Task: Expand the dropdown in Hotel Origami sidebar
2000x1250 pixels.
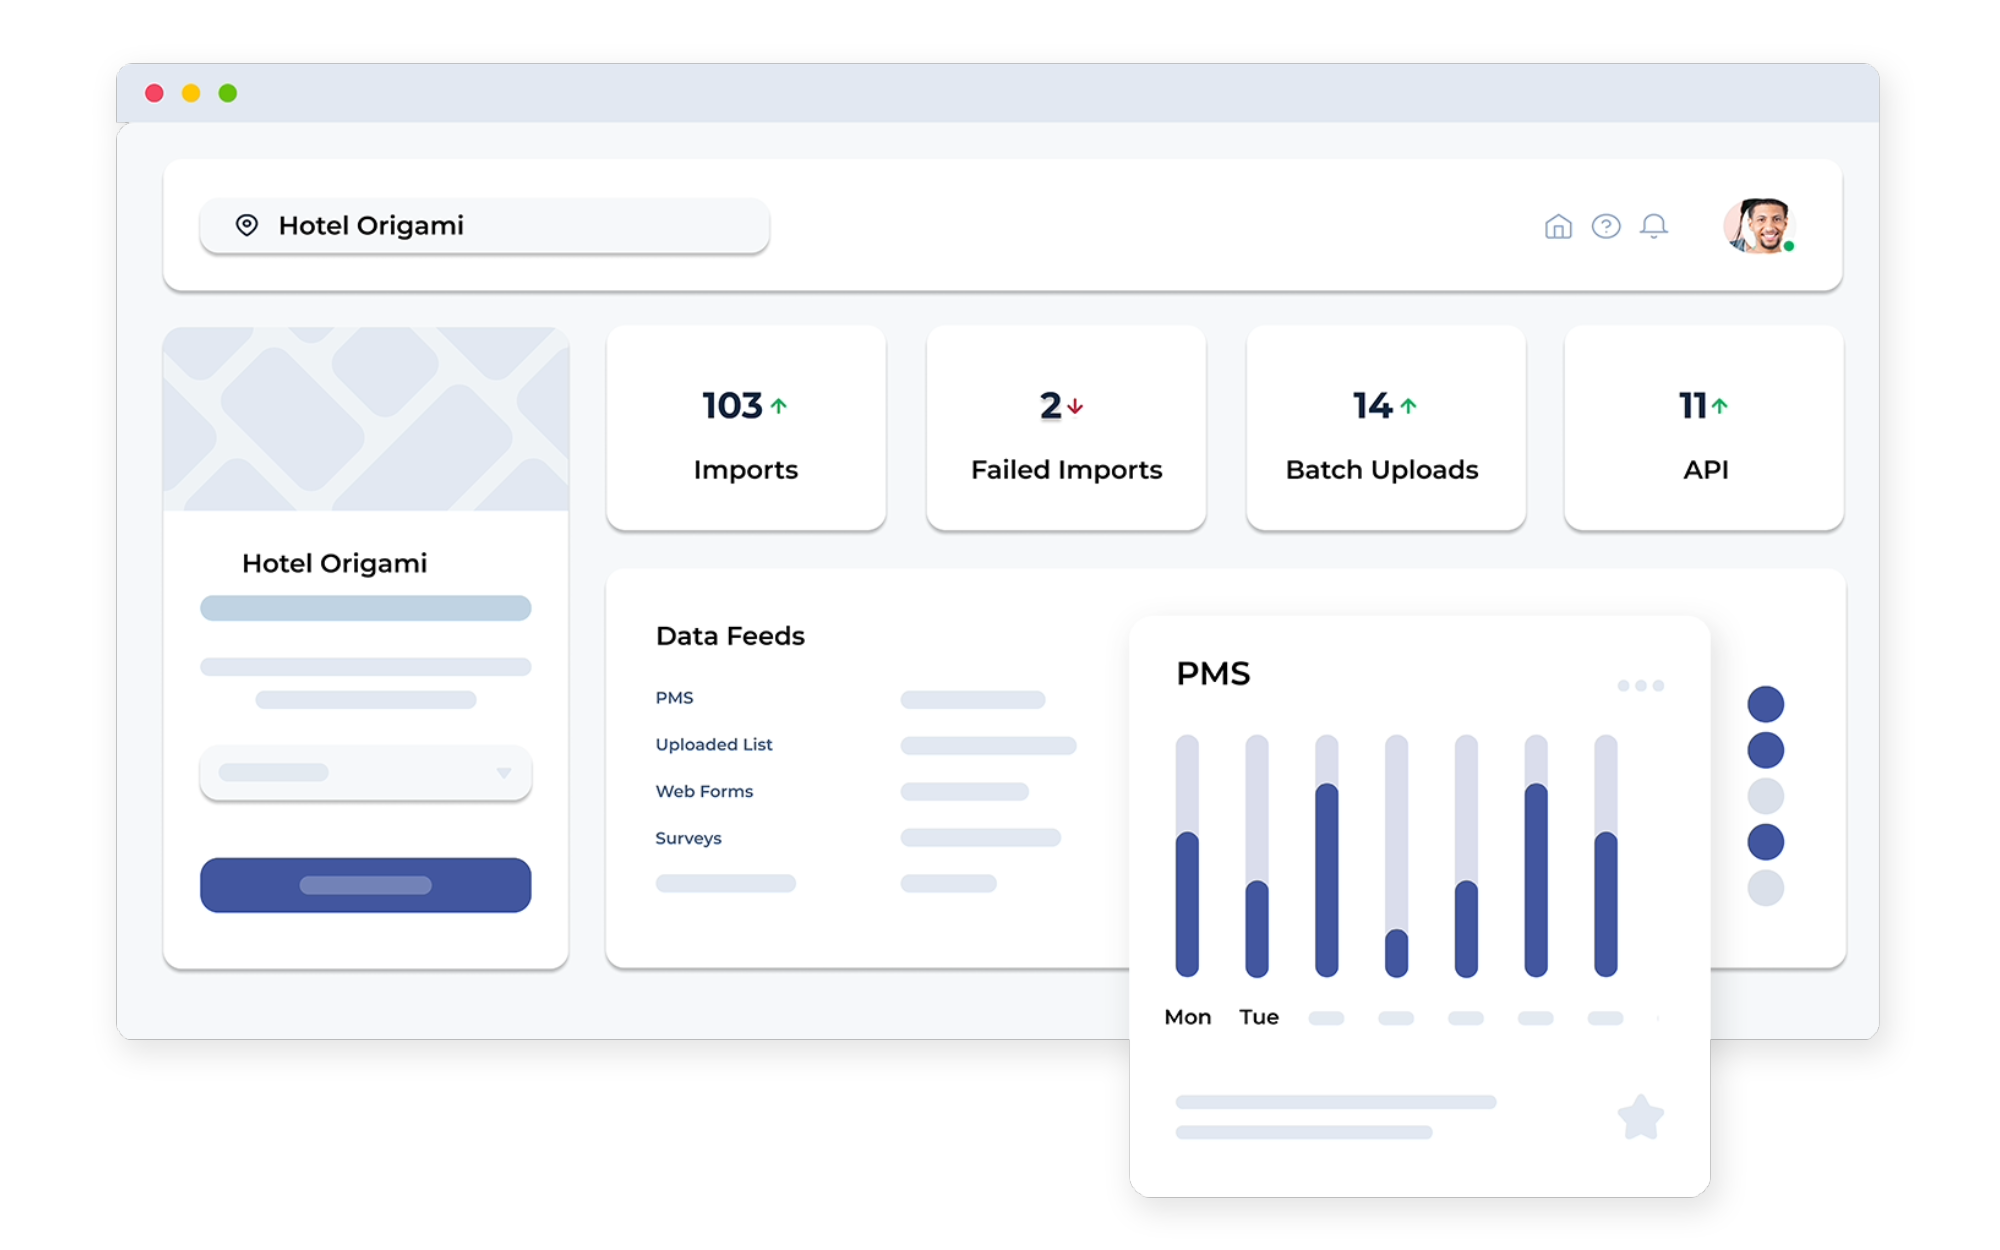Action: 366,773
